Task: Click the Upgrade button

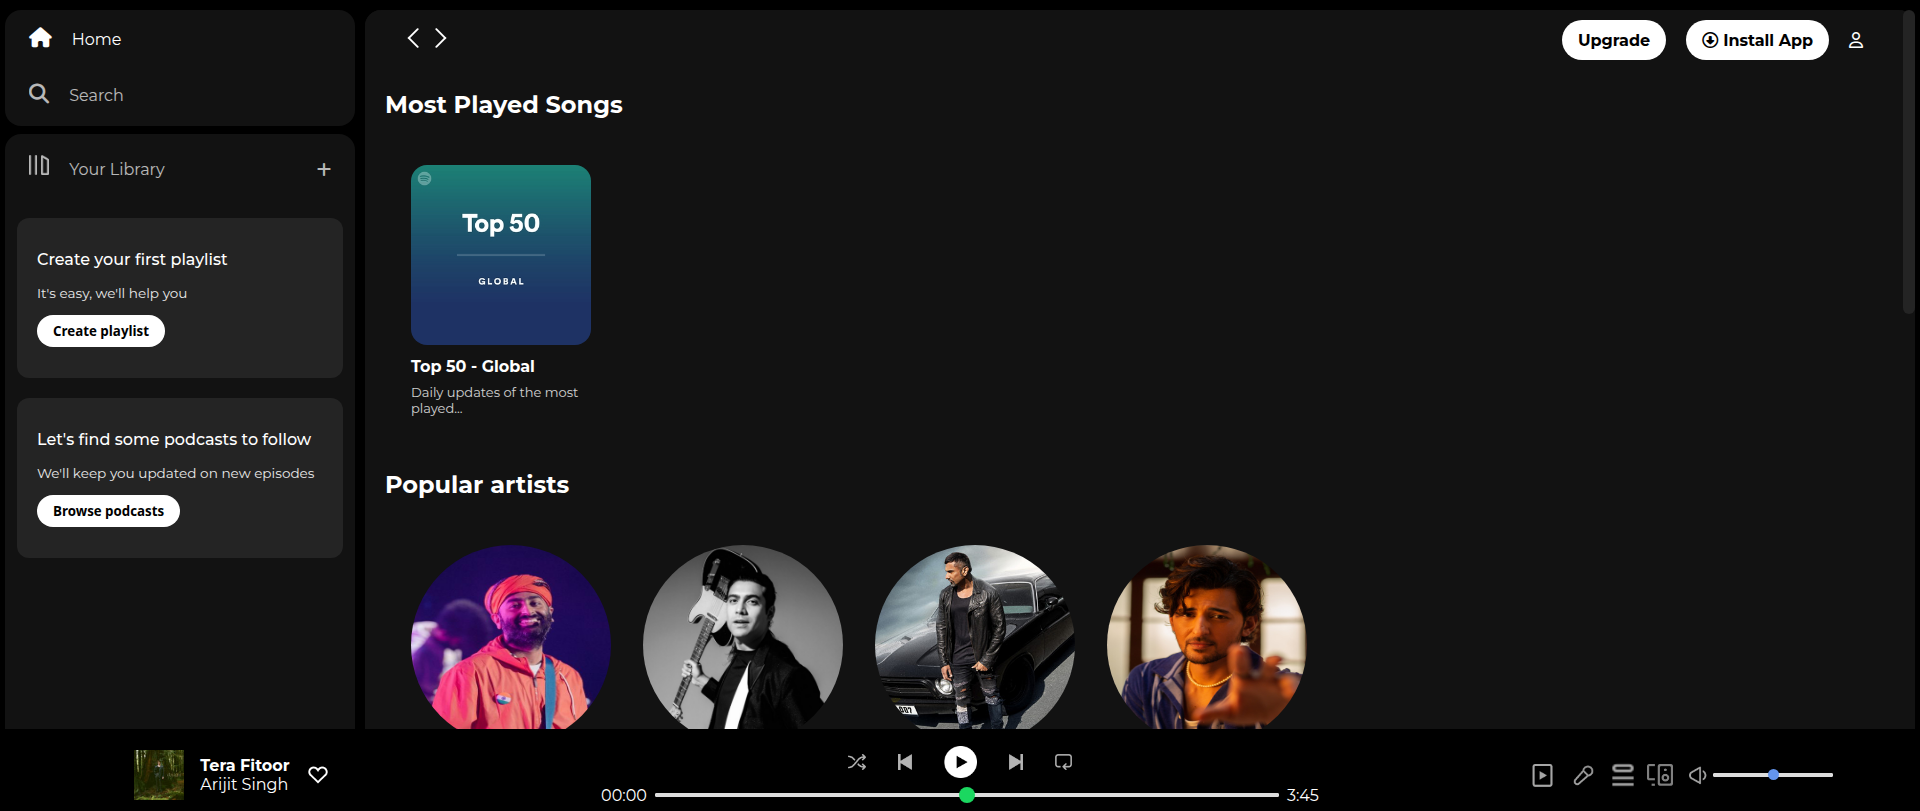Action: point(1613,40)
